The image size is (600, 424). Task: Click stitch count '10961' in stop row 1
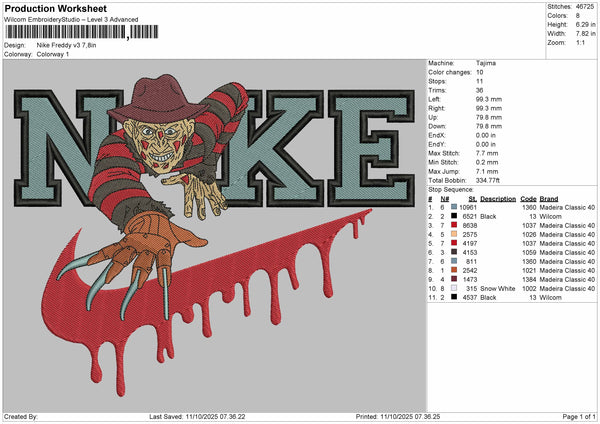(x=468, y=207)
